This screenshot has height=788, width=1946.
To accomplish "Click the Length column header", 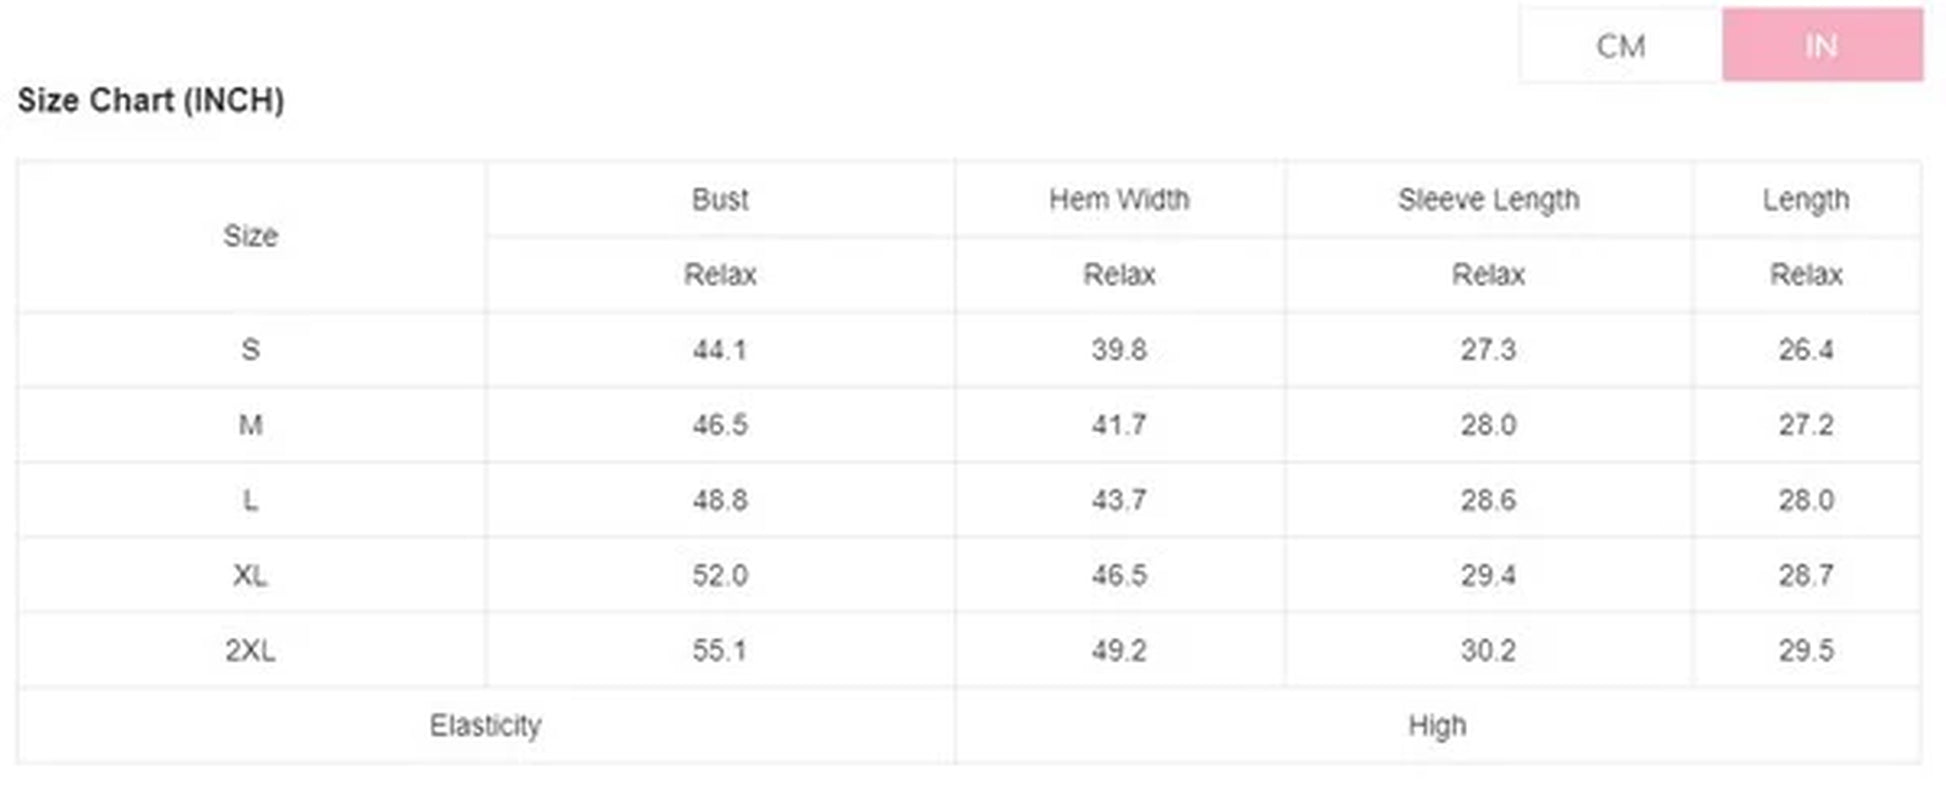I will click(x=1805, y=199).
